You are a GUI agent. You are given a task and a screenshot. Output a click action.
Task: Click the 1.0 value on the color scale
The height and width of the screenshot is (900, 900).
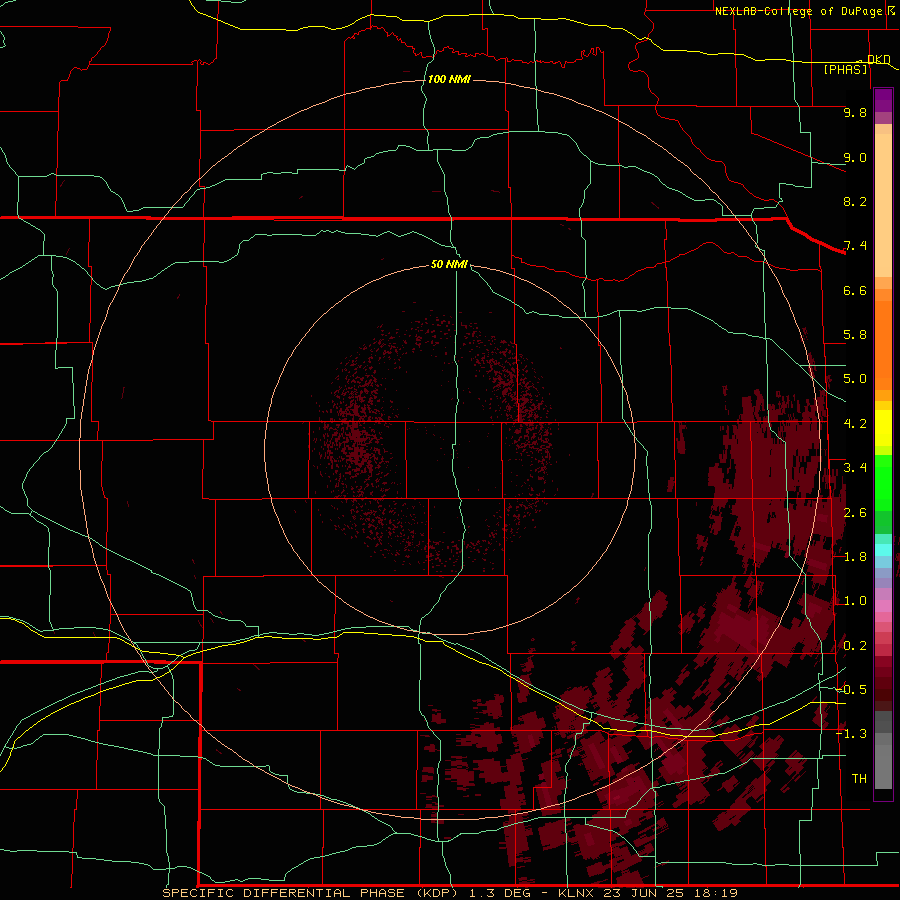coord(855,601)
